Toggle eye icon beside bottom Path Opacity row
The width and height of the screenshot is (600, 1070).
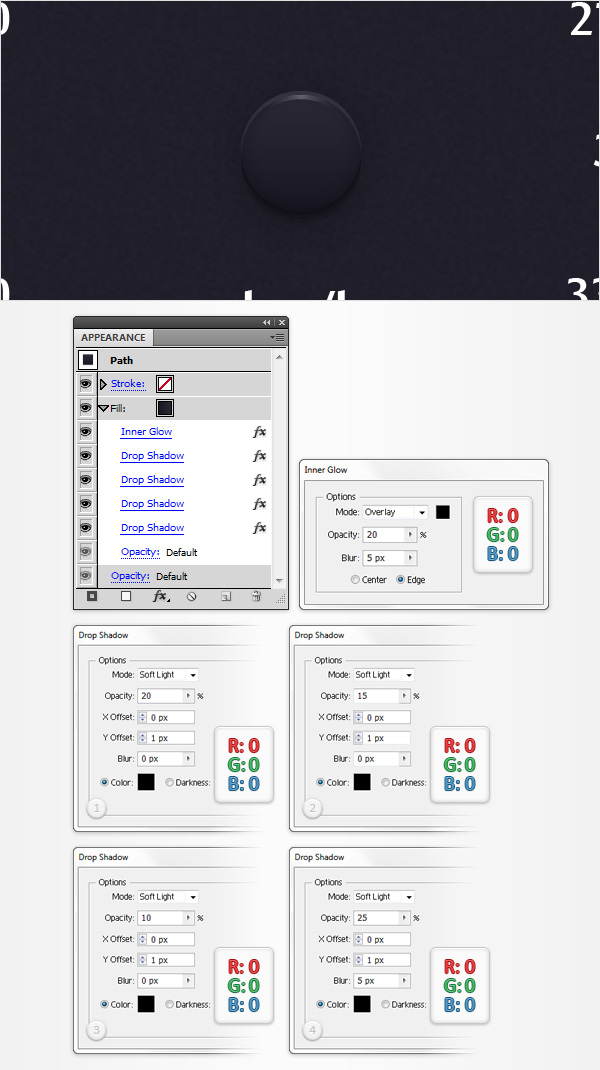tap(86, 576)
